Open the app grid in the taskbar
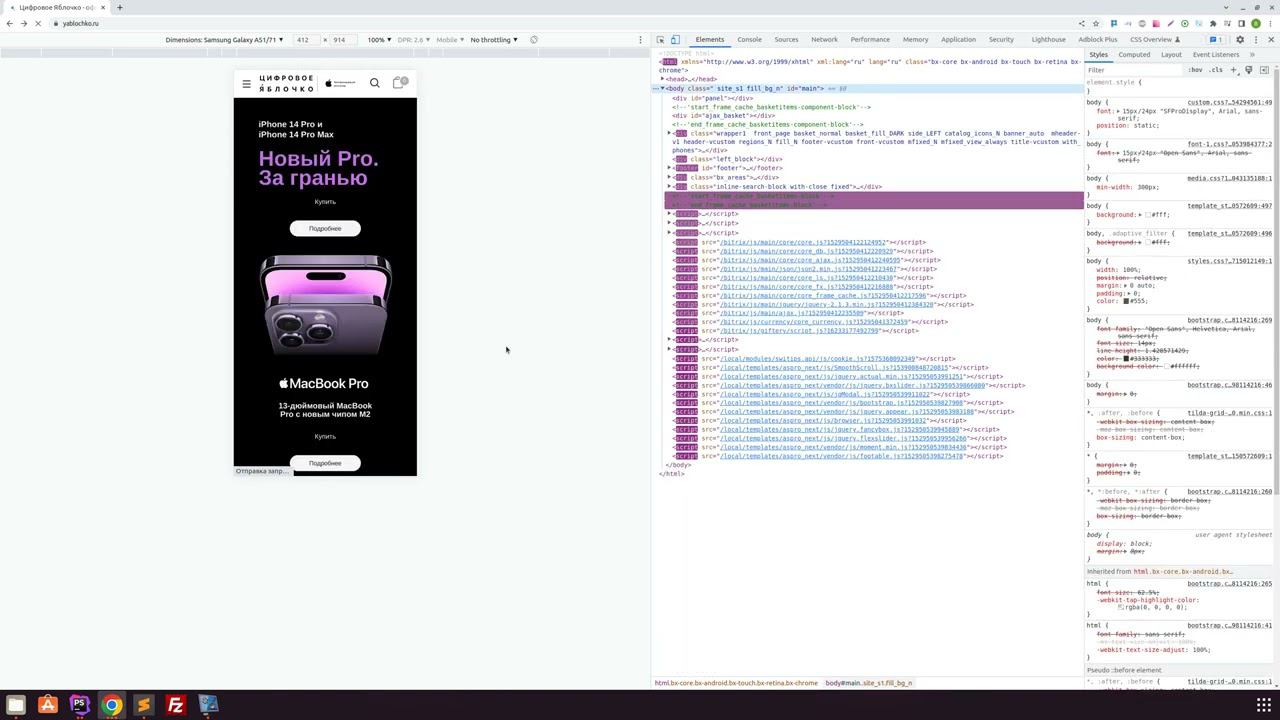This screenshot has width=1280, height=720. tap(1263, 705)
